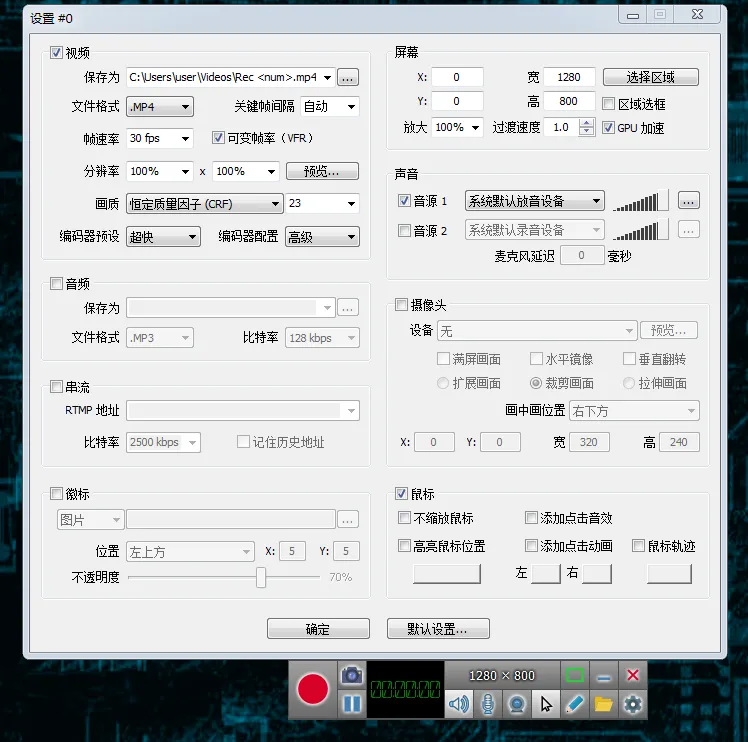
Task: Adjust audio source 1 volume meter
Action: pos(640,201)
